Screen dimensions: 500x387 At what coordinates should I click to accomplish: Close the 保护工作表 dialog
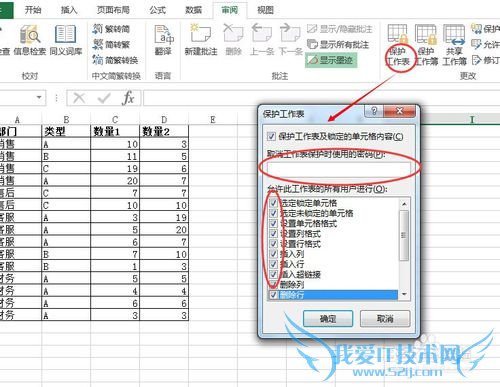pyautogui.click(x=400, y=111)
